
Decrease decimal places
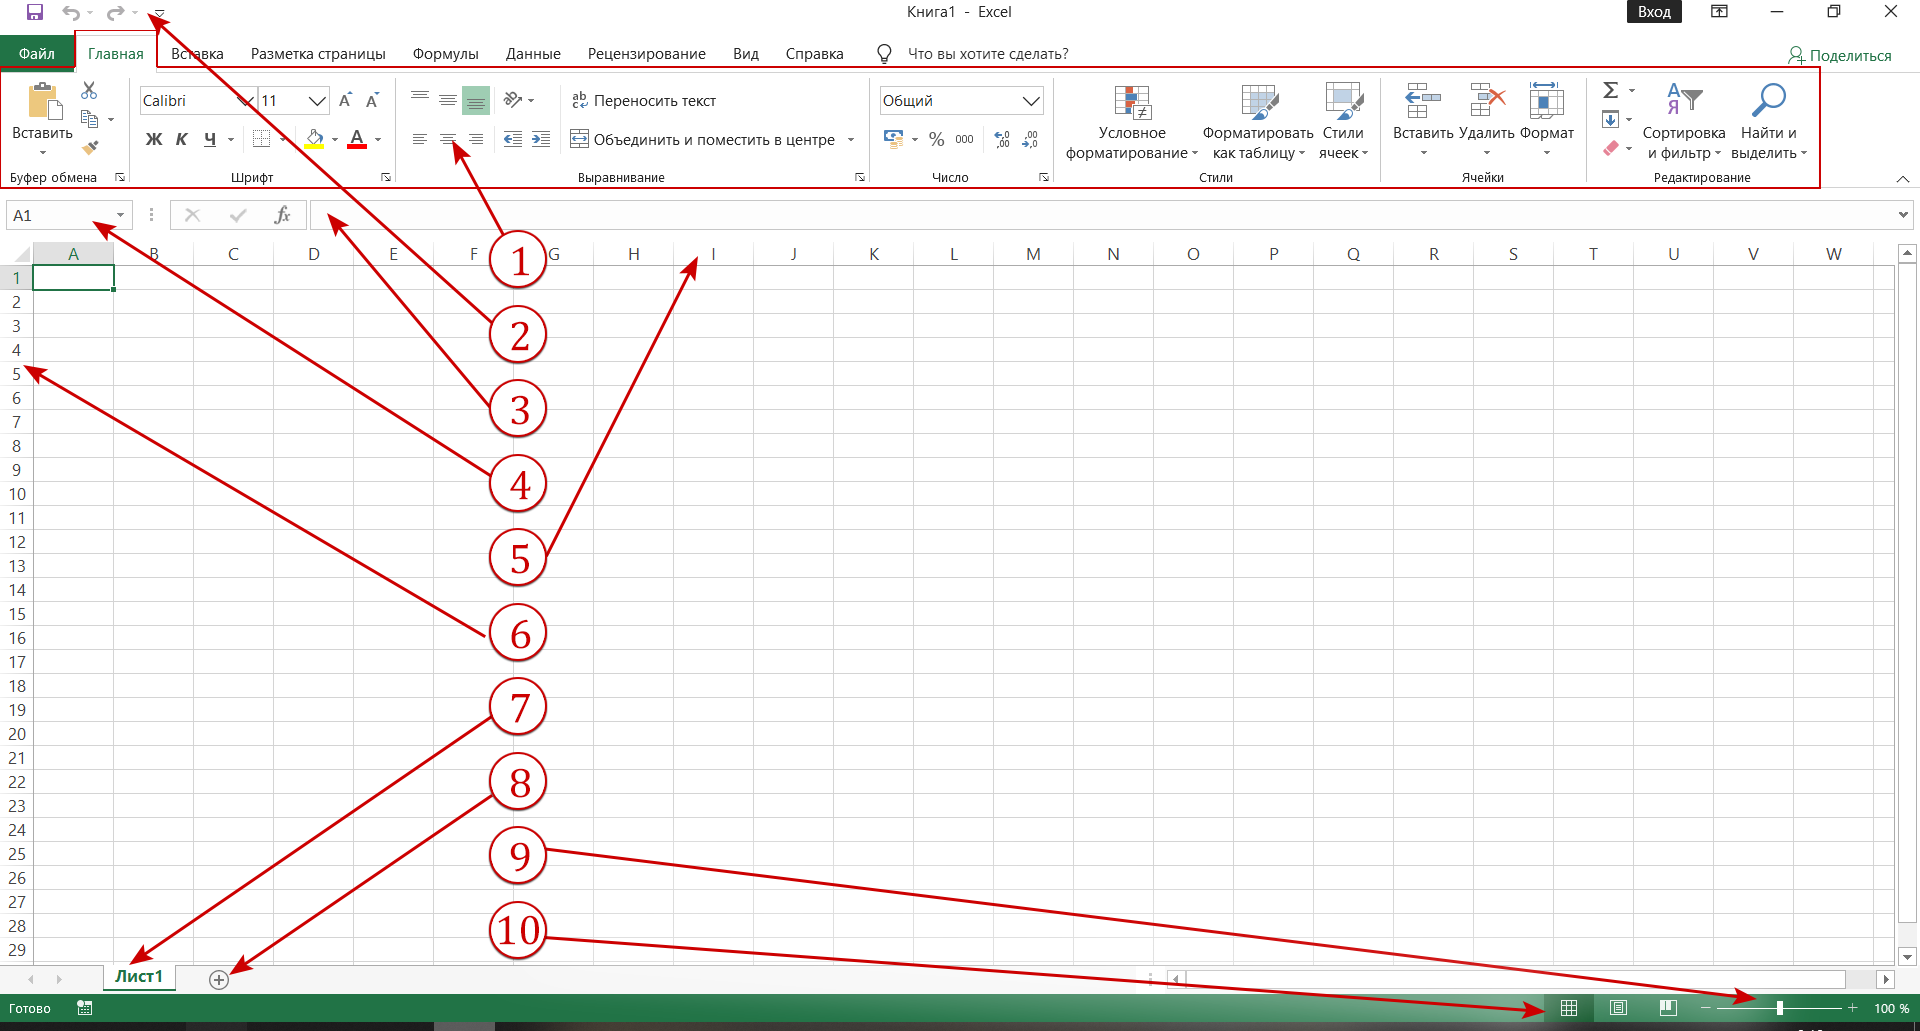pyautogui.click(x=1030, y=139)
